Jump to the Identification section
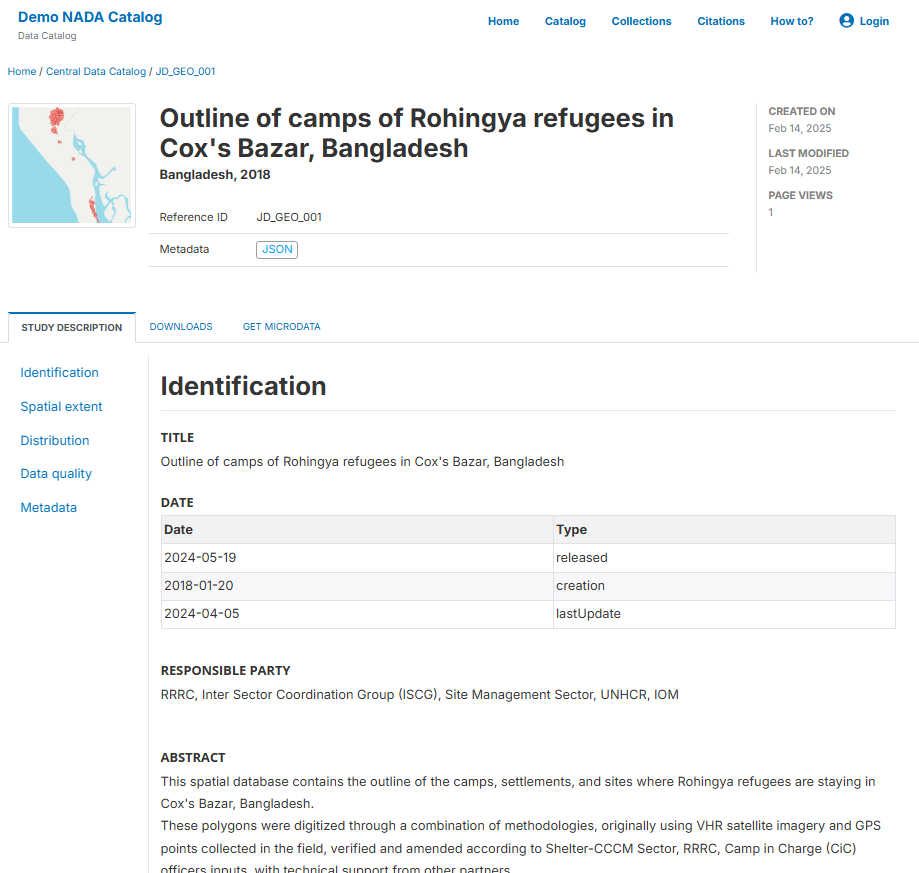 coord(59,373)
